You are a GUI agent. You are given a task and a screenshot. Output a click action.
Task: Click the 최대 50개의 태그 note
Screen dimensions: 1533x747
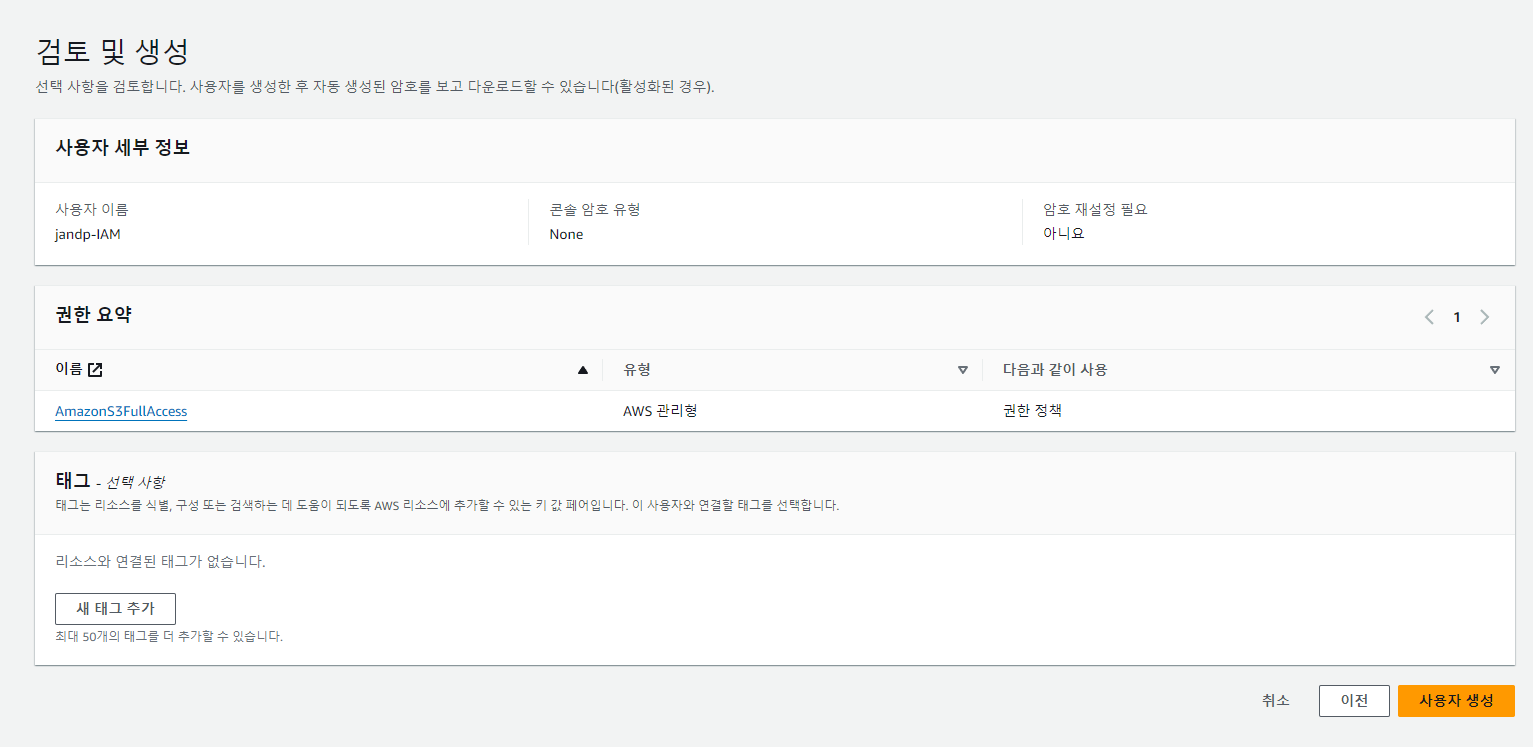click(x=169, y=636)
